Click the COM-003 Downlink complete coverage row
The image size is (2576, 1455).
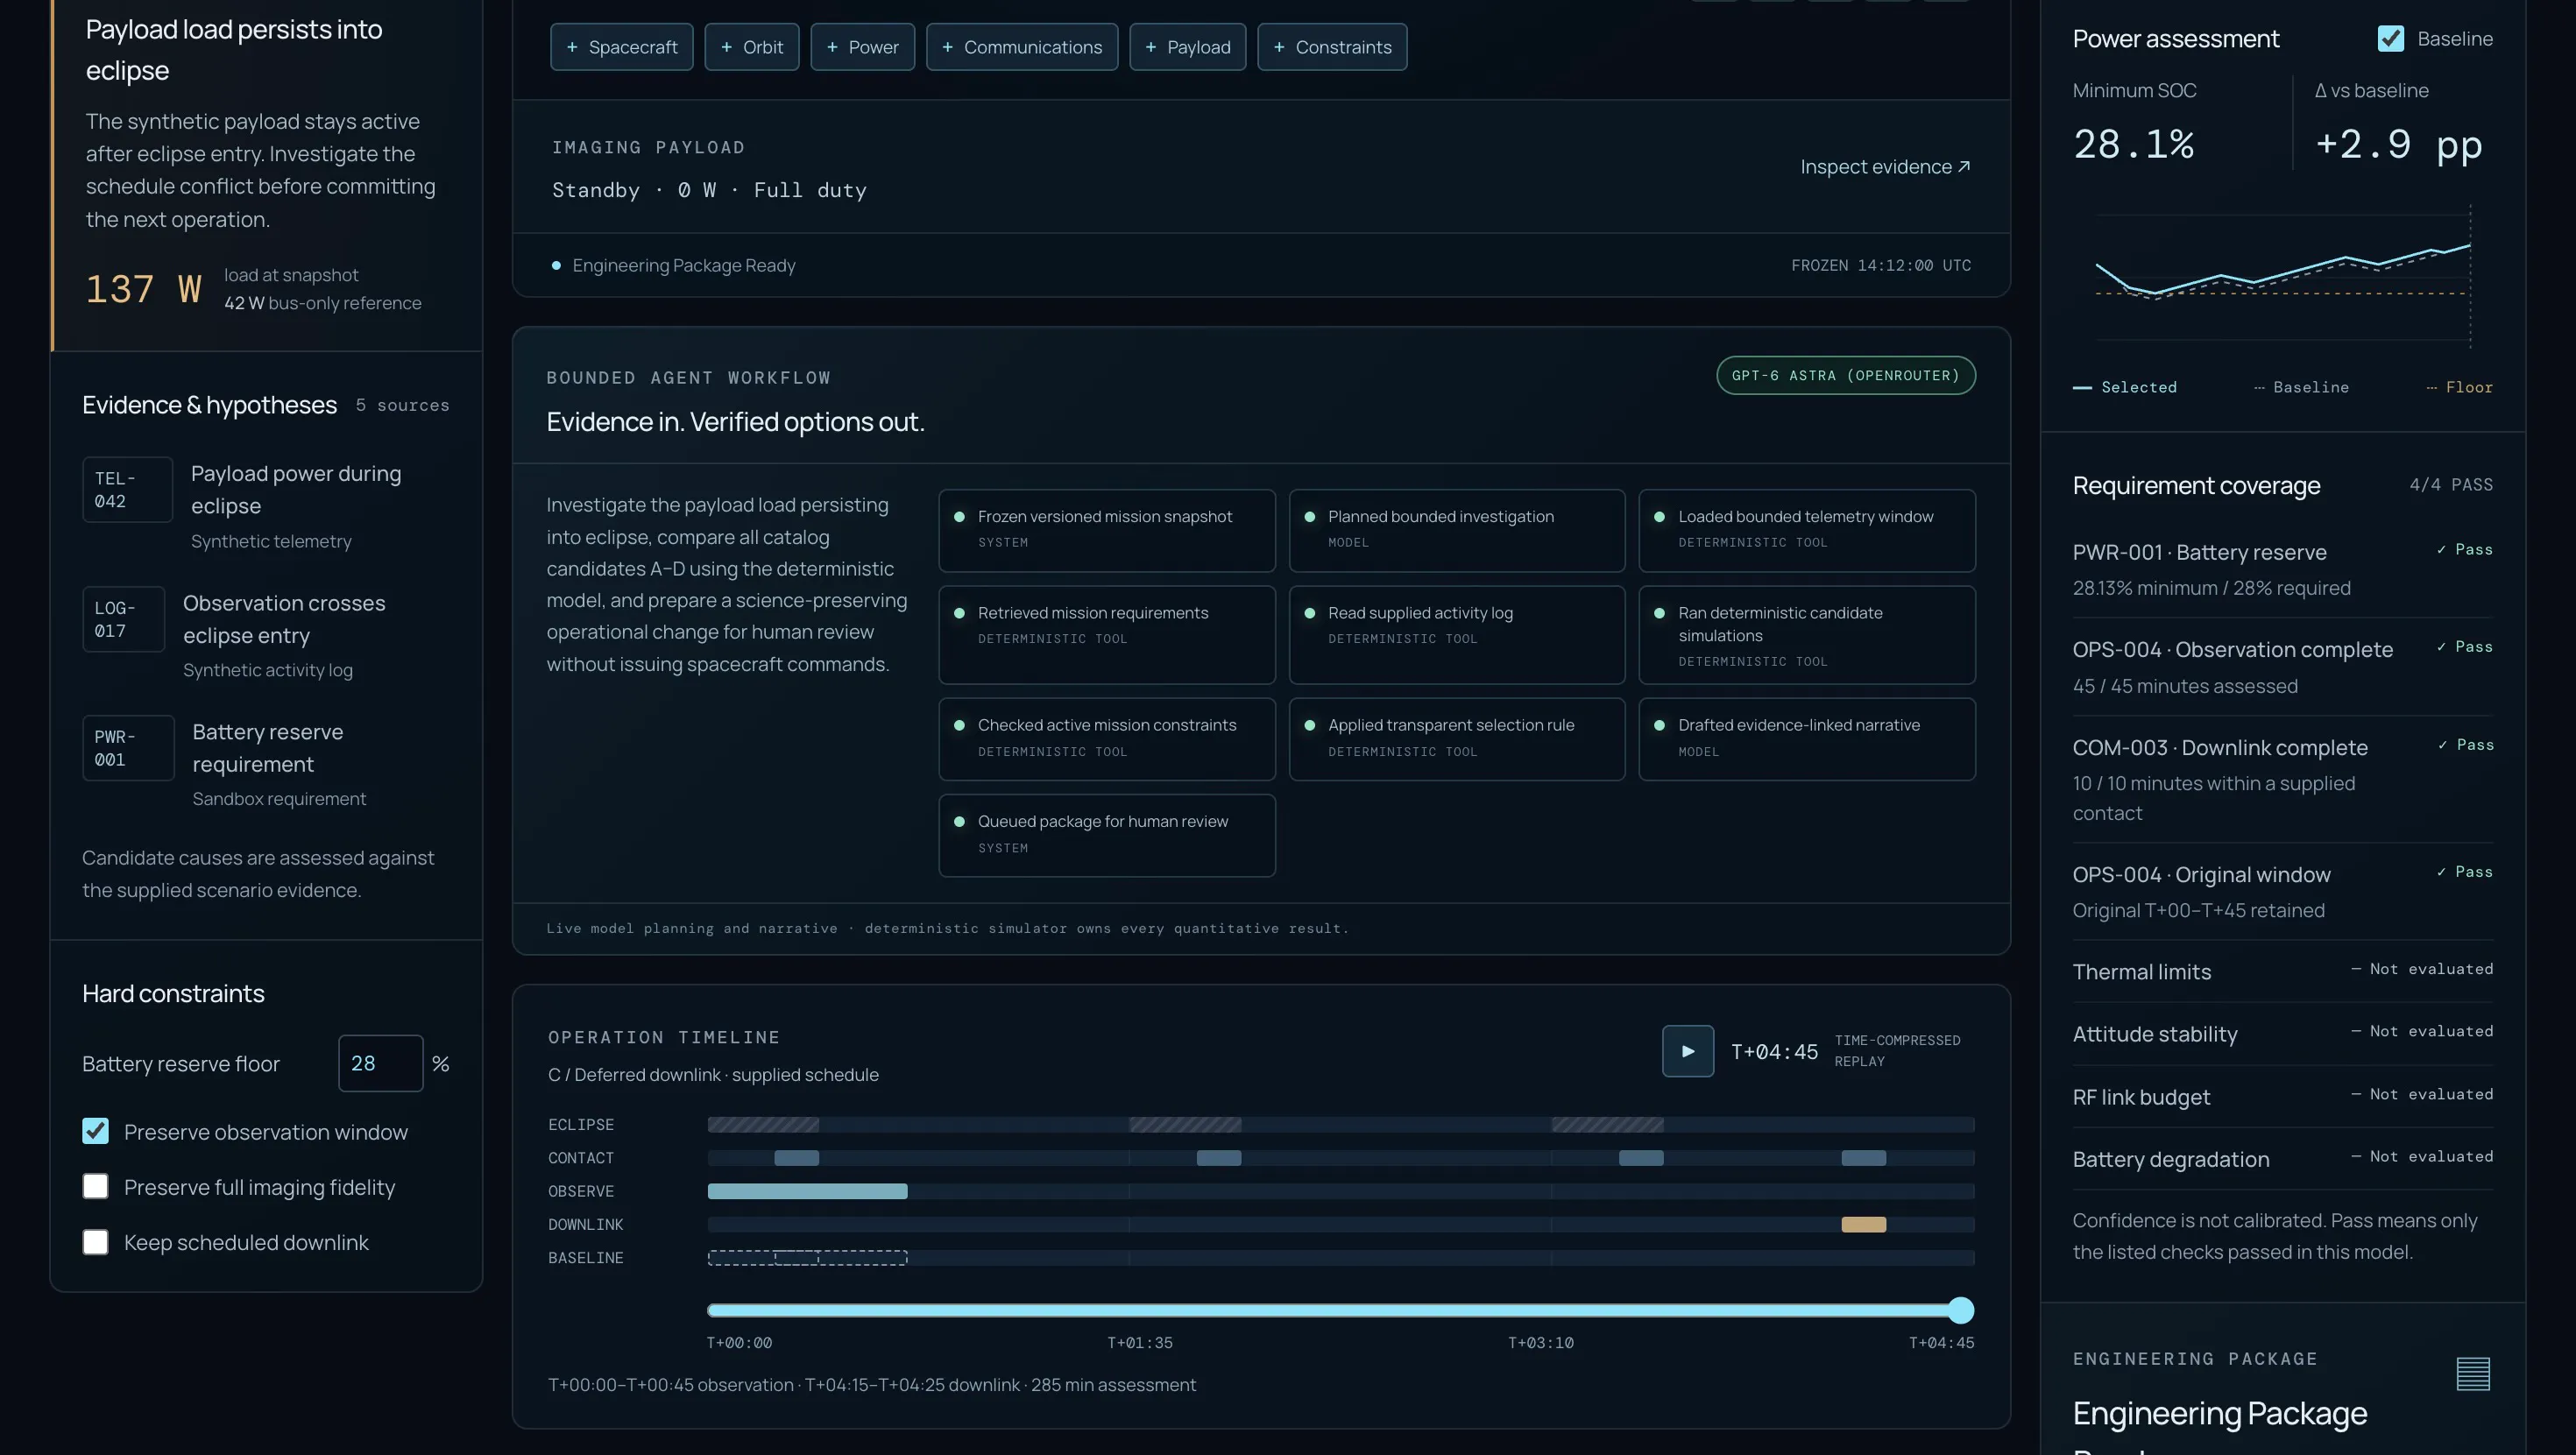click(2282, 779)
